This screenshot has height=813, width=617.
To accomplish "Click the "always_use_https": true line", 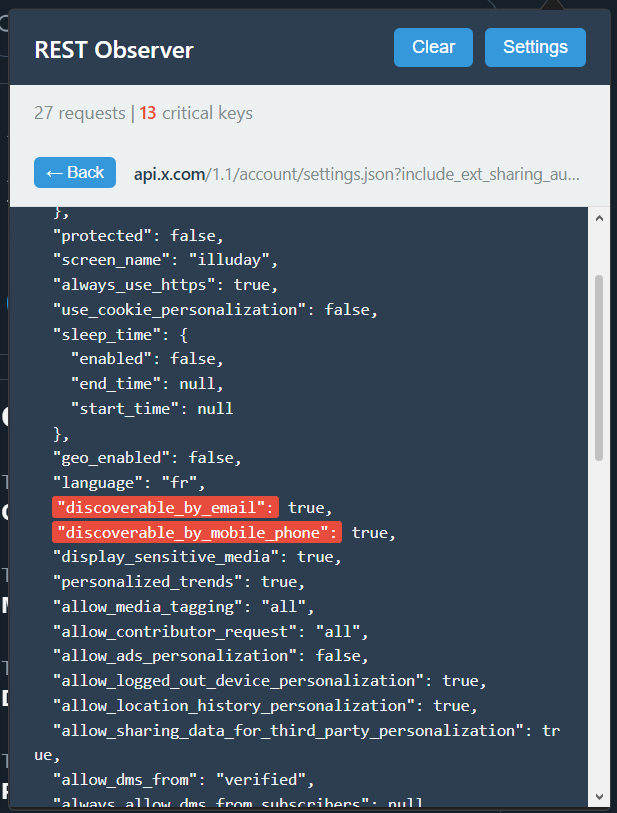I will point(165,285).
